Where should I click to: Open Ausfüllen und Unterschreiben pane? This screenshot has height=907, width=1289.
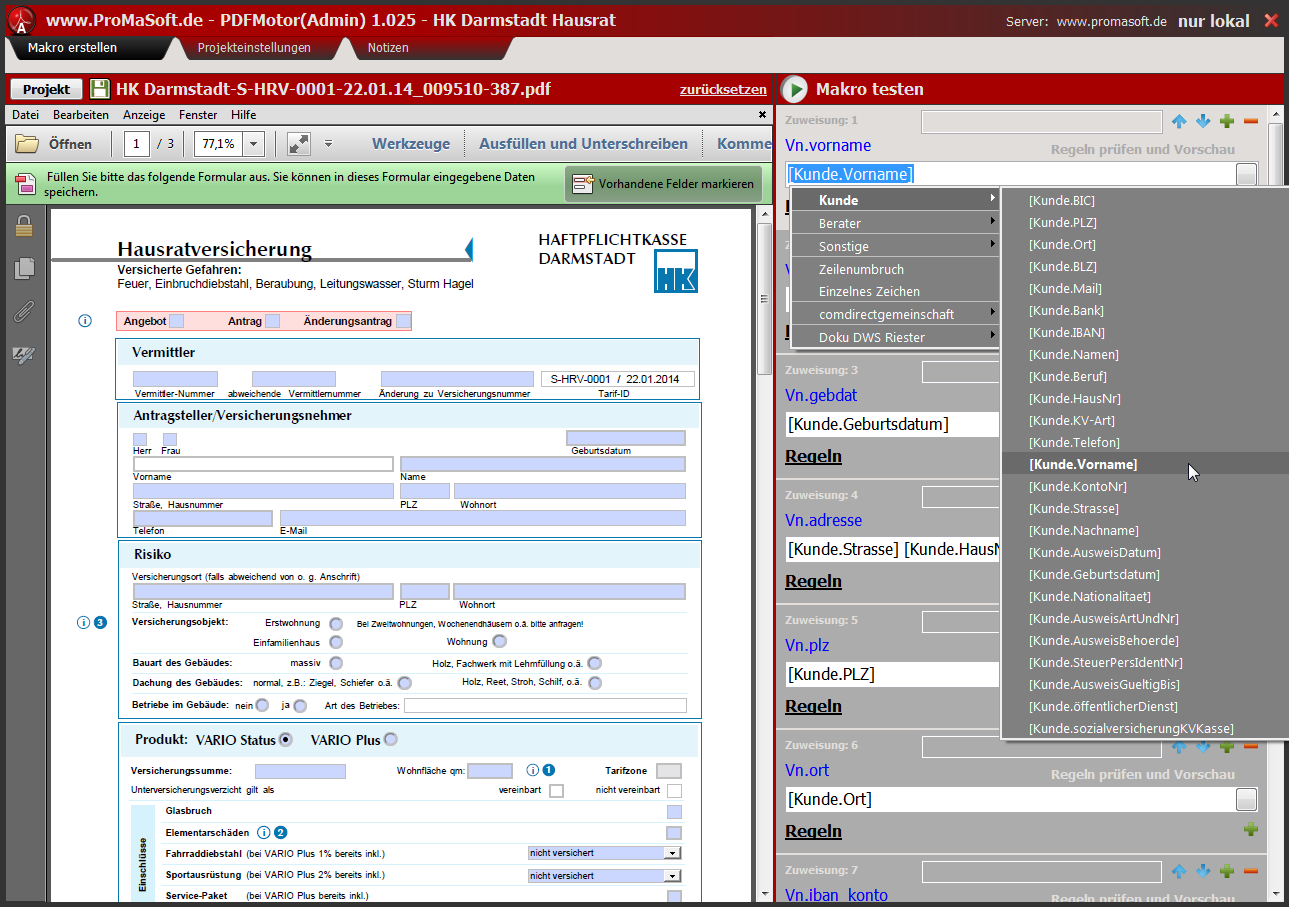pos(583,144)
